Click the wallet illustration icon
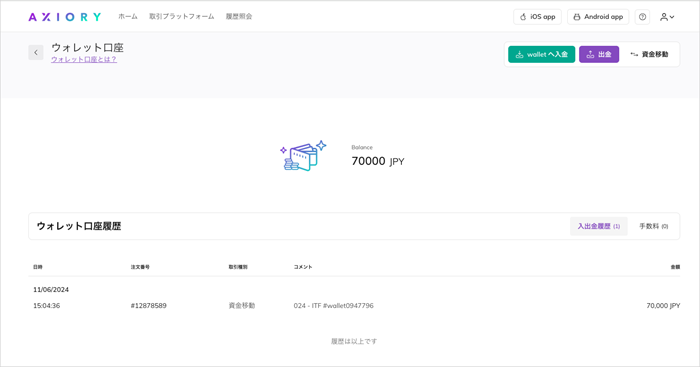Image resolution: width=700 pixels, height=367 pixels. click(x=303, y=155)
